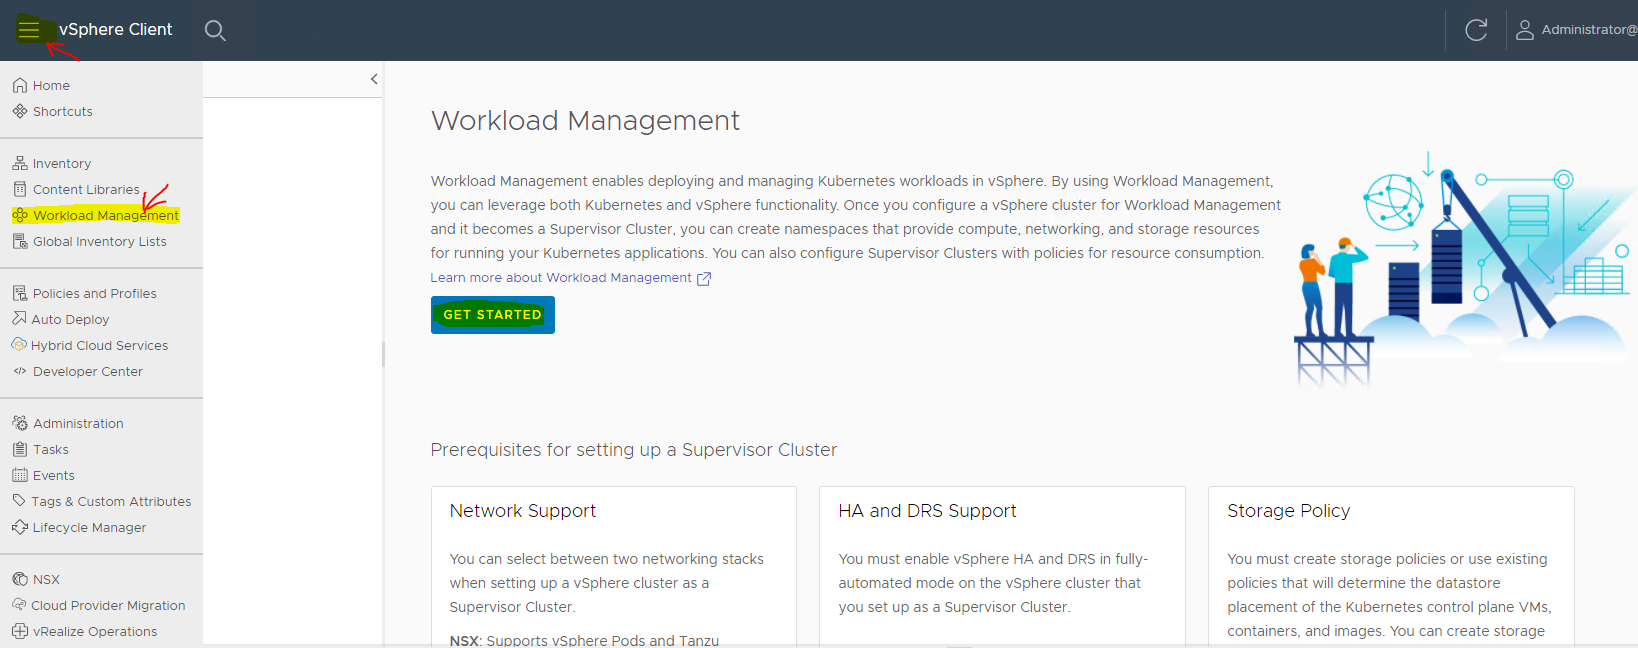Open Tags & Custom Attributes

(111, 501)
